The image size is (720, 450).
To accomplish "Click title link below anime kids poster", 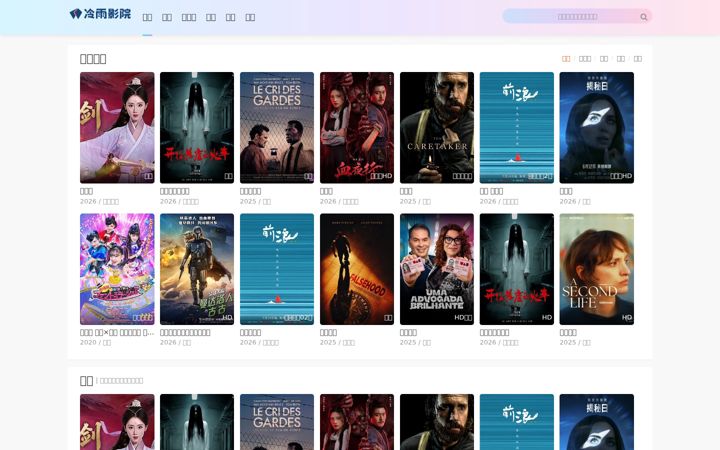I will tap(117, 332).
